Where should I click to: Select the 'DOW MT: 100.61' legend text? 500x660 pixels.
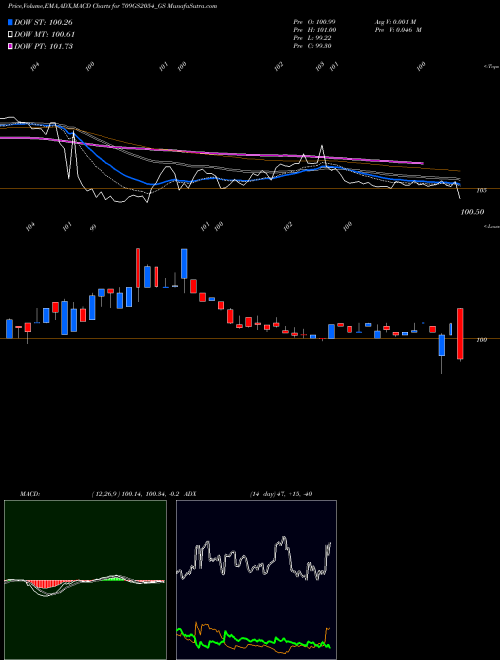point(44,34)
